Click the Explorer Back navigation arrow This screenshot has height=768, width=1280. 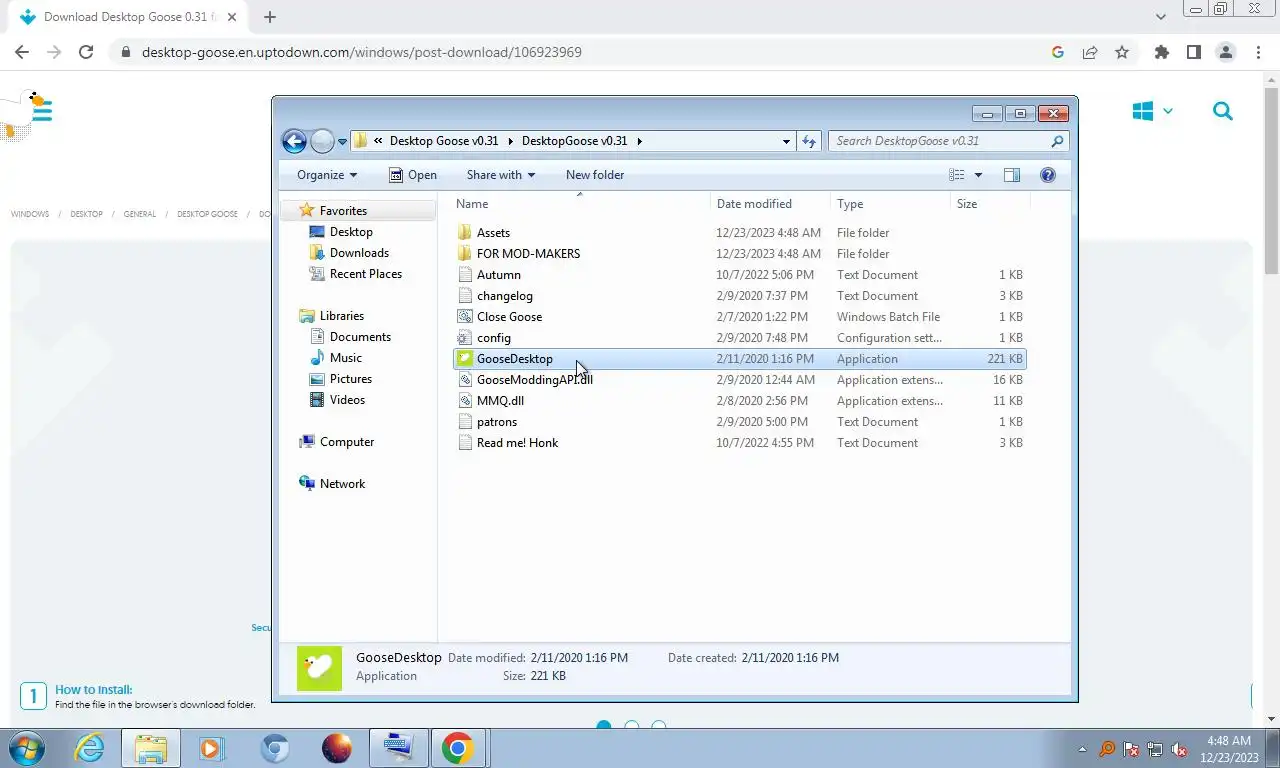coord(294,141)
